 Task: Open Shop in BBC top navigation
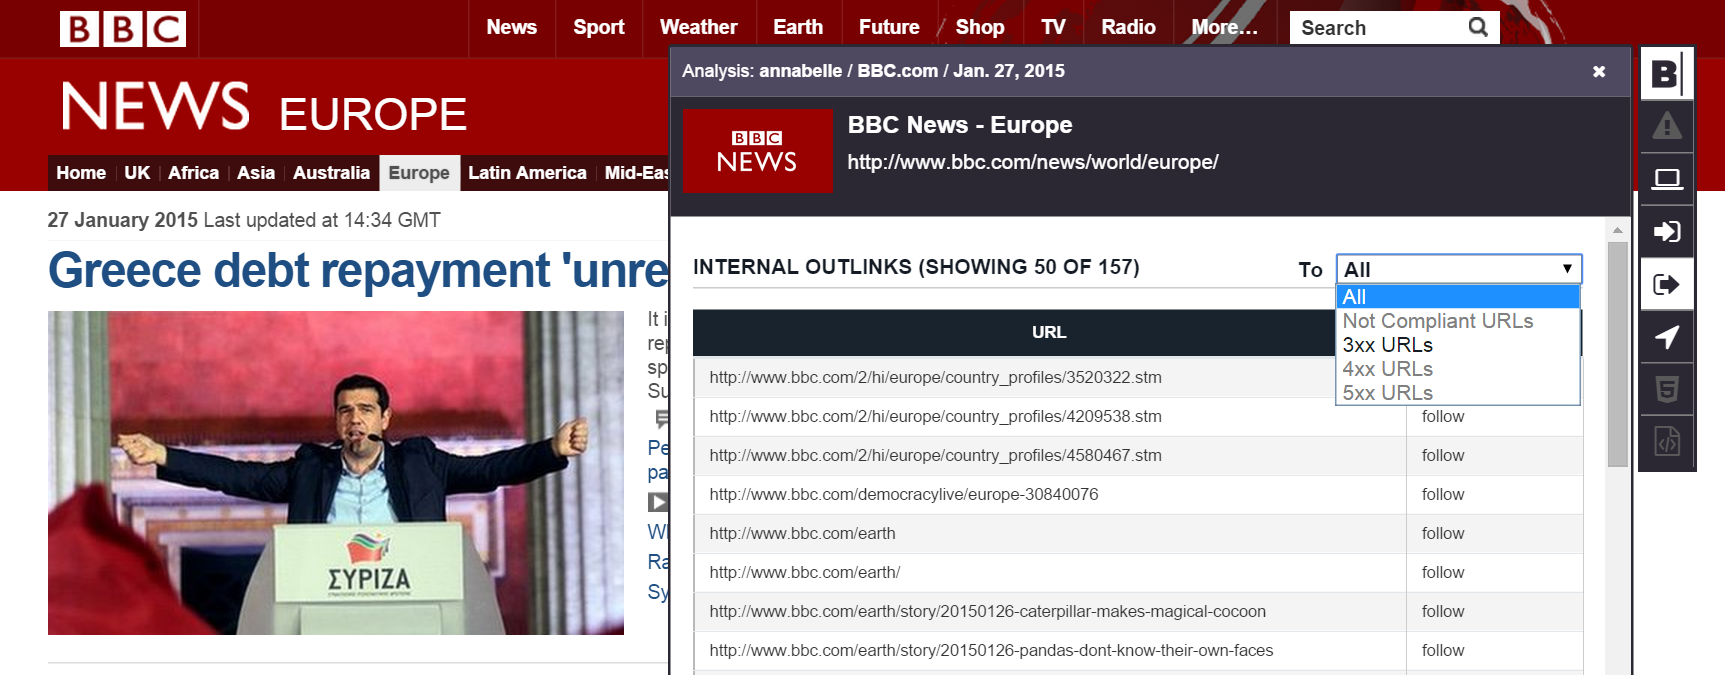point(979,27)
